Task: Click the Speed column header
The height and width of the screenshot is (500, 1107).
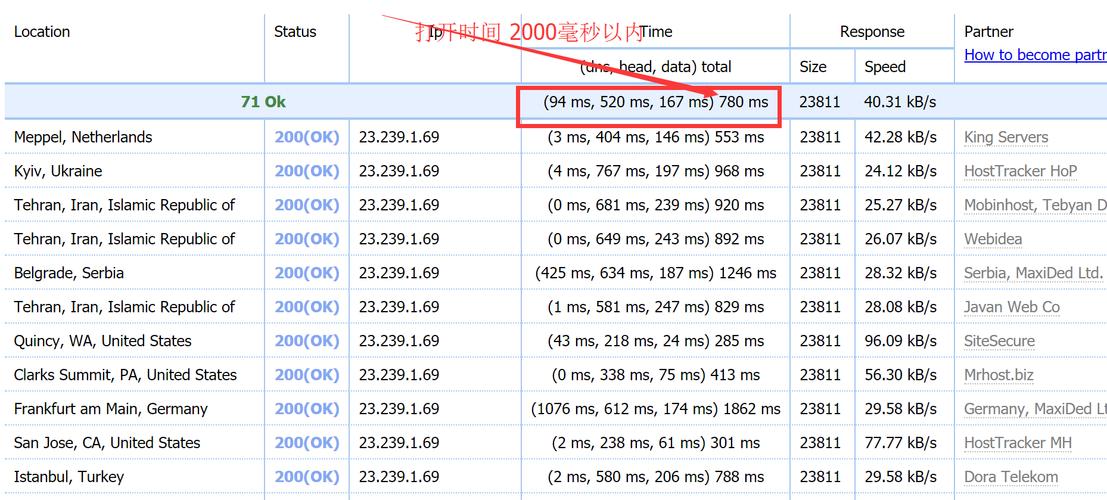Action: click(x=885, y=67)
